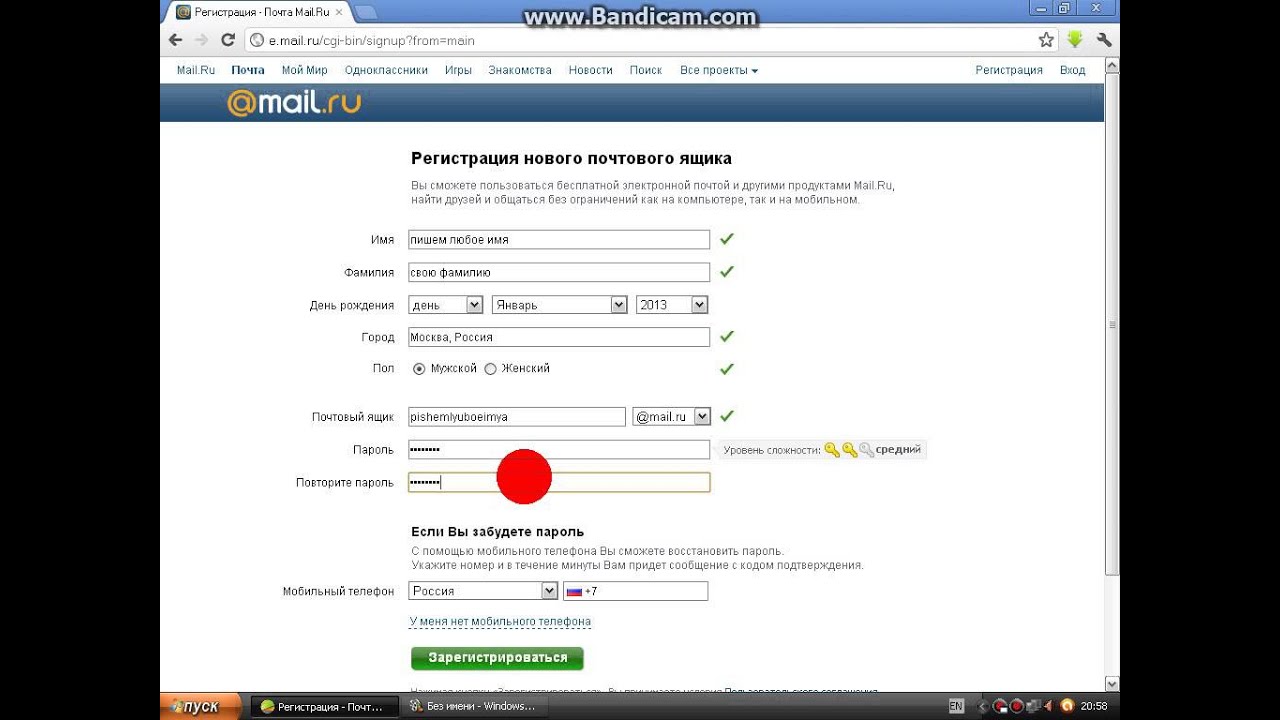Open the 2013 year dropdown
This screenshot has height=720, width=1280.
point(672,305)
